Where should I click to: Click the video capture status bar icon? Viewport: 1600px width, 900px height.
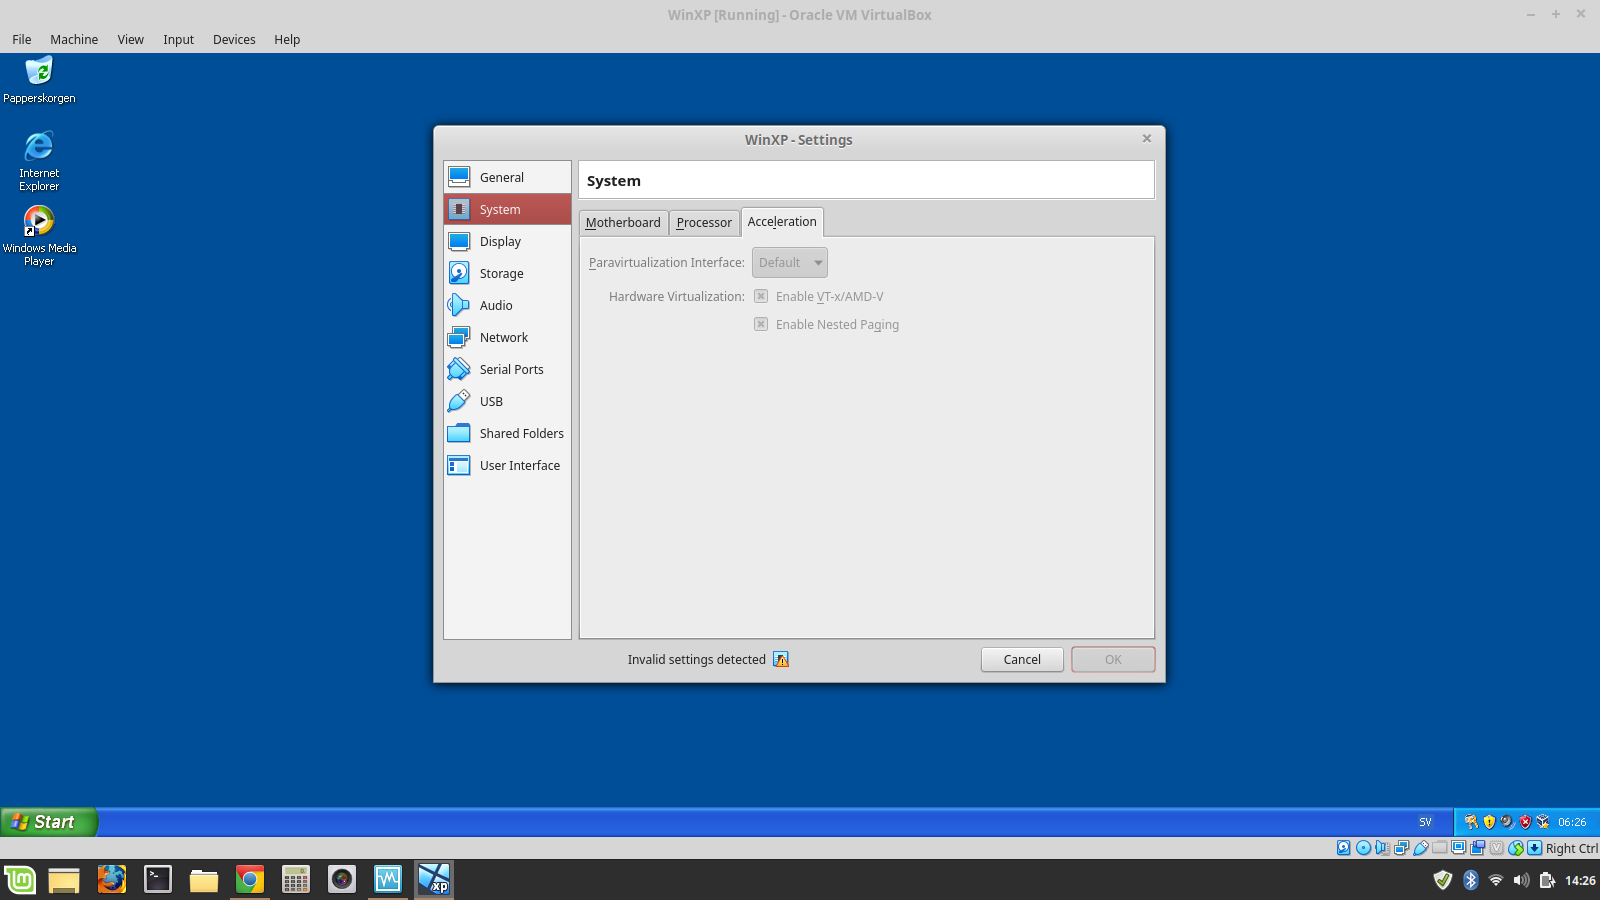(1478, 848)
